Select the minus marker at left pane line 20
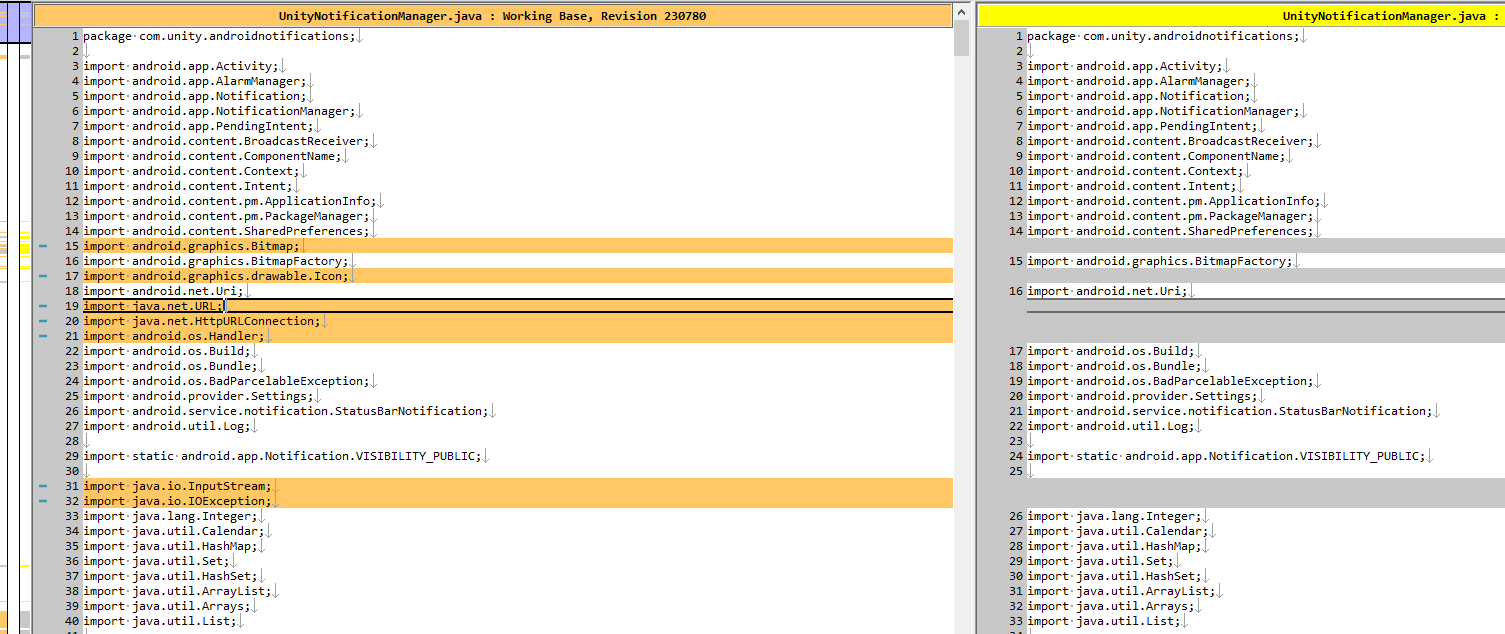This screenshot has height=634, width=1505. click(43, 321)
